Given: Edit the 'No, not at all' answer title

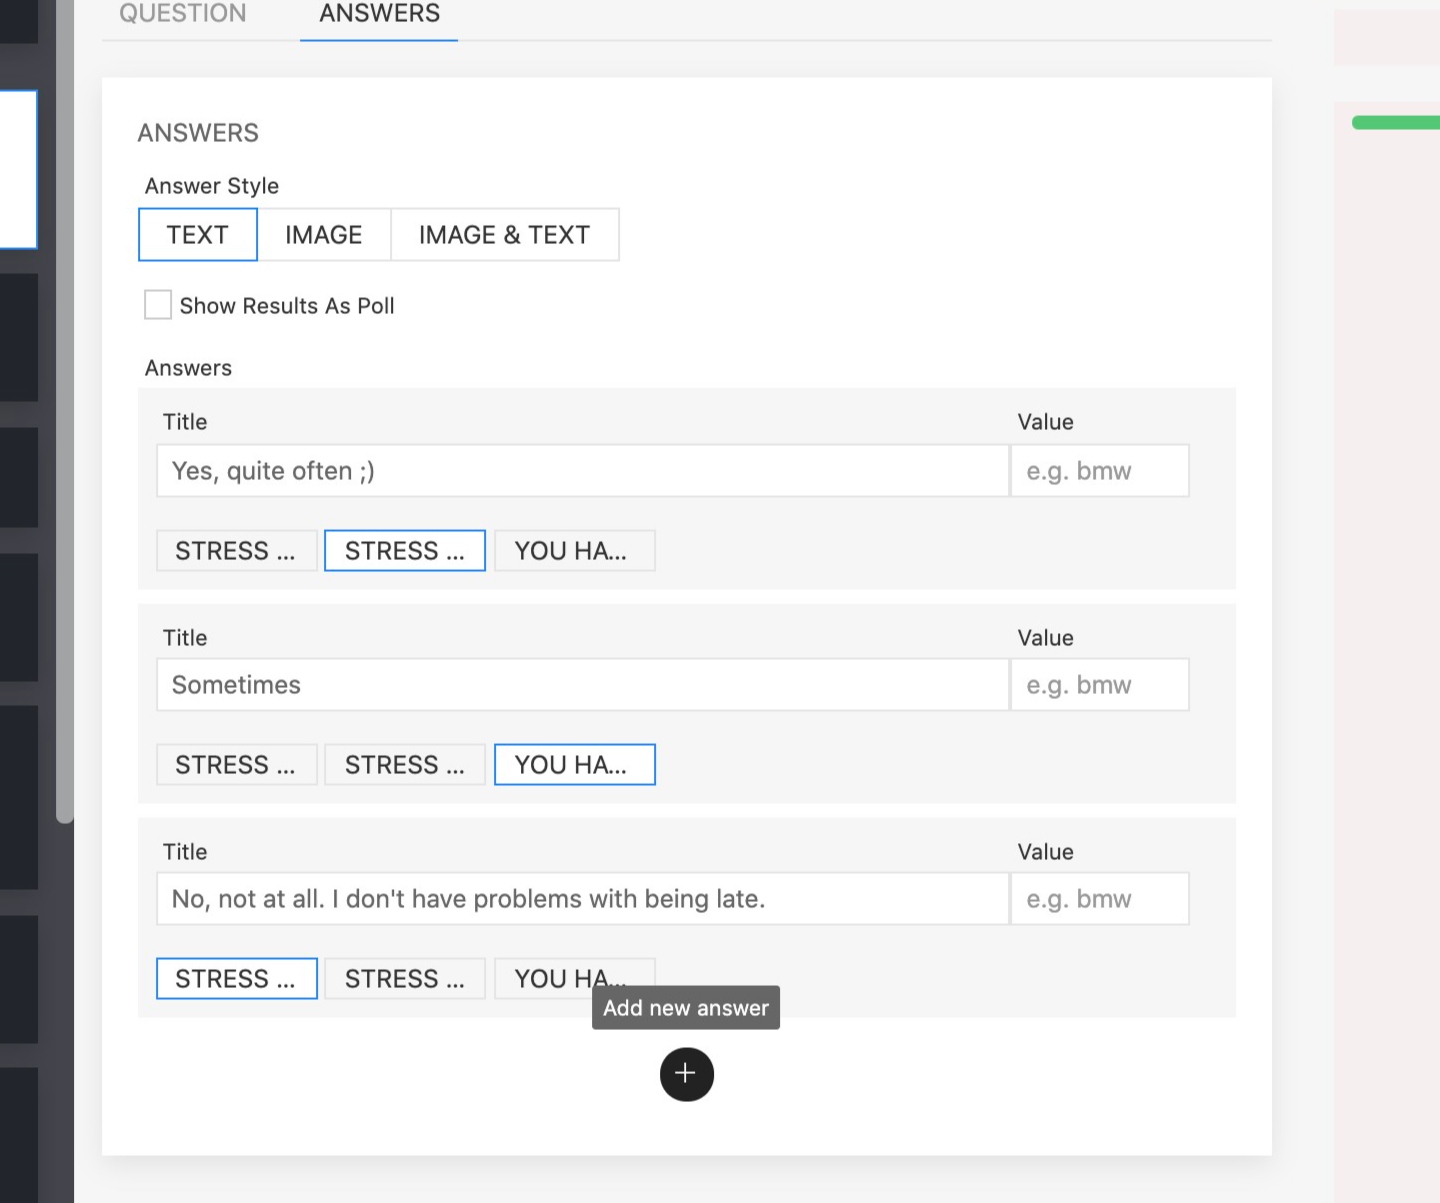Looking at the screenshot, I should pyautogui.click(x=582, y=899).
